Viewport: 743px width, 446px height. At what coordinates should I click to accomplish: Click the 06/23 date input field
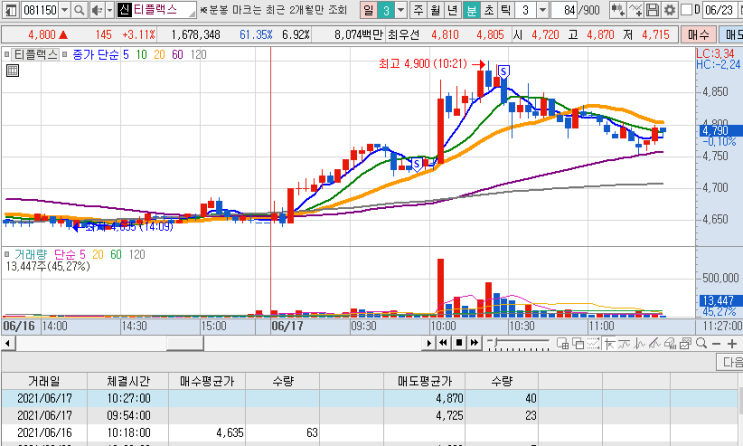(x=719, y=10)
